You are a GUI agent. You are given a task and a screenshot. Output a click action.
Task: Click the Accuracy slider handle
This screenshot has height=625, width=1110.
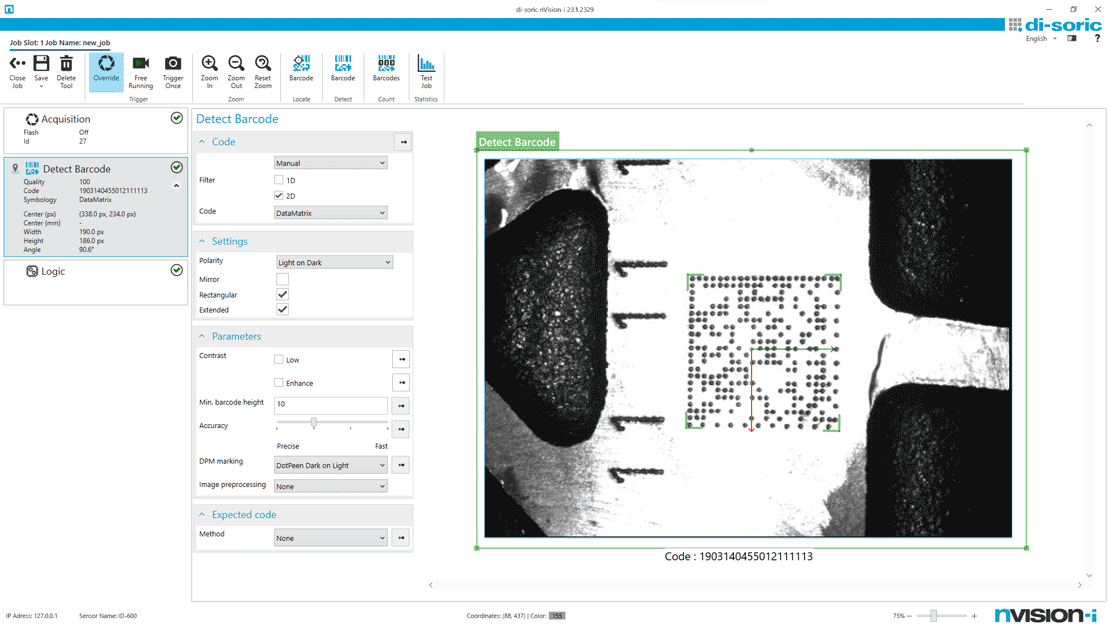pyautogui.click(x=314, y=424)
